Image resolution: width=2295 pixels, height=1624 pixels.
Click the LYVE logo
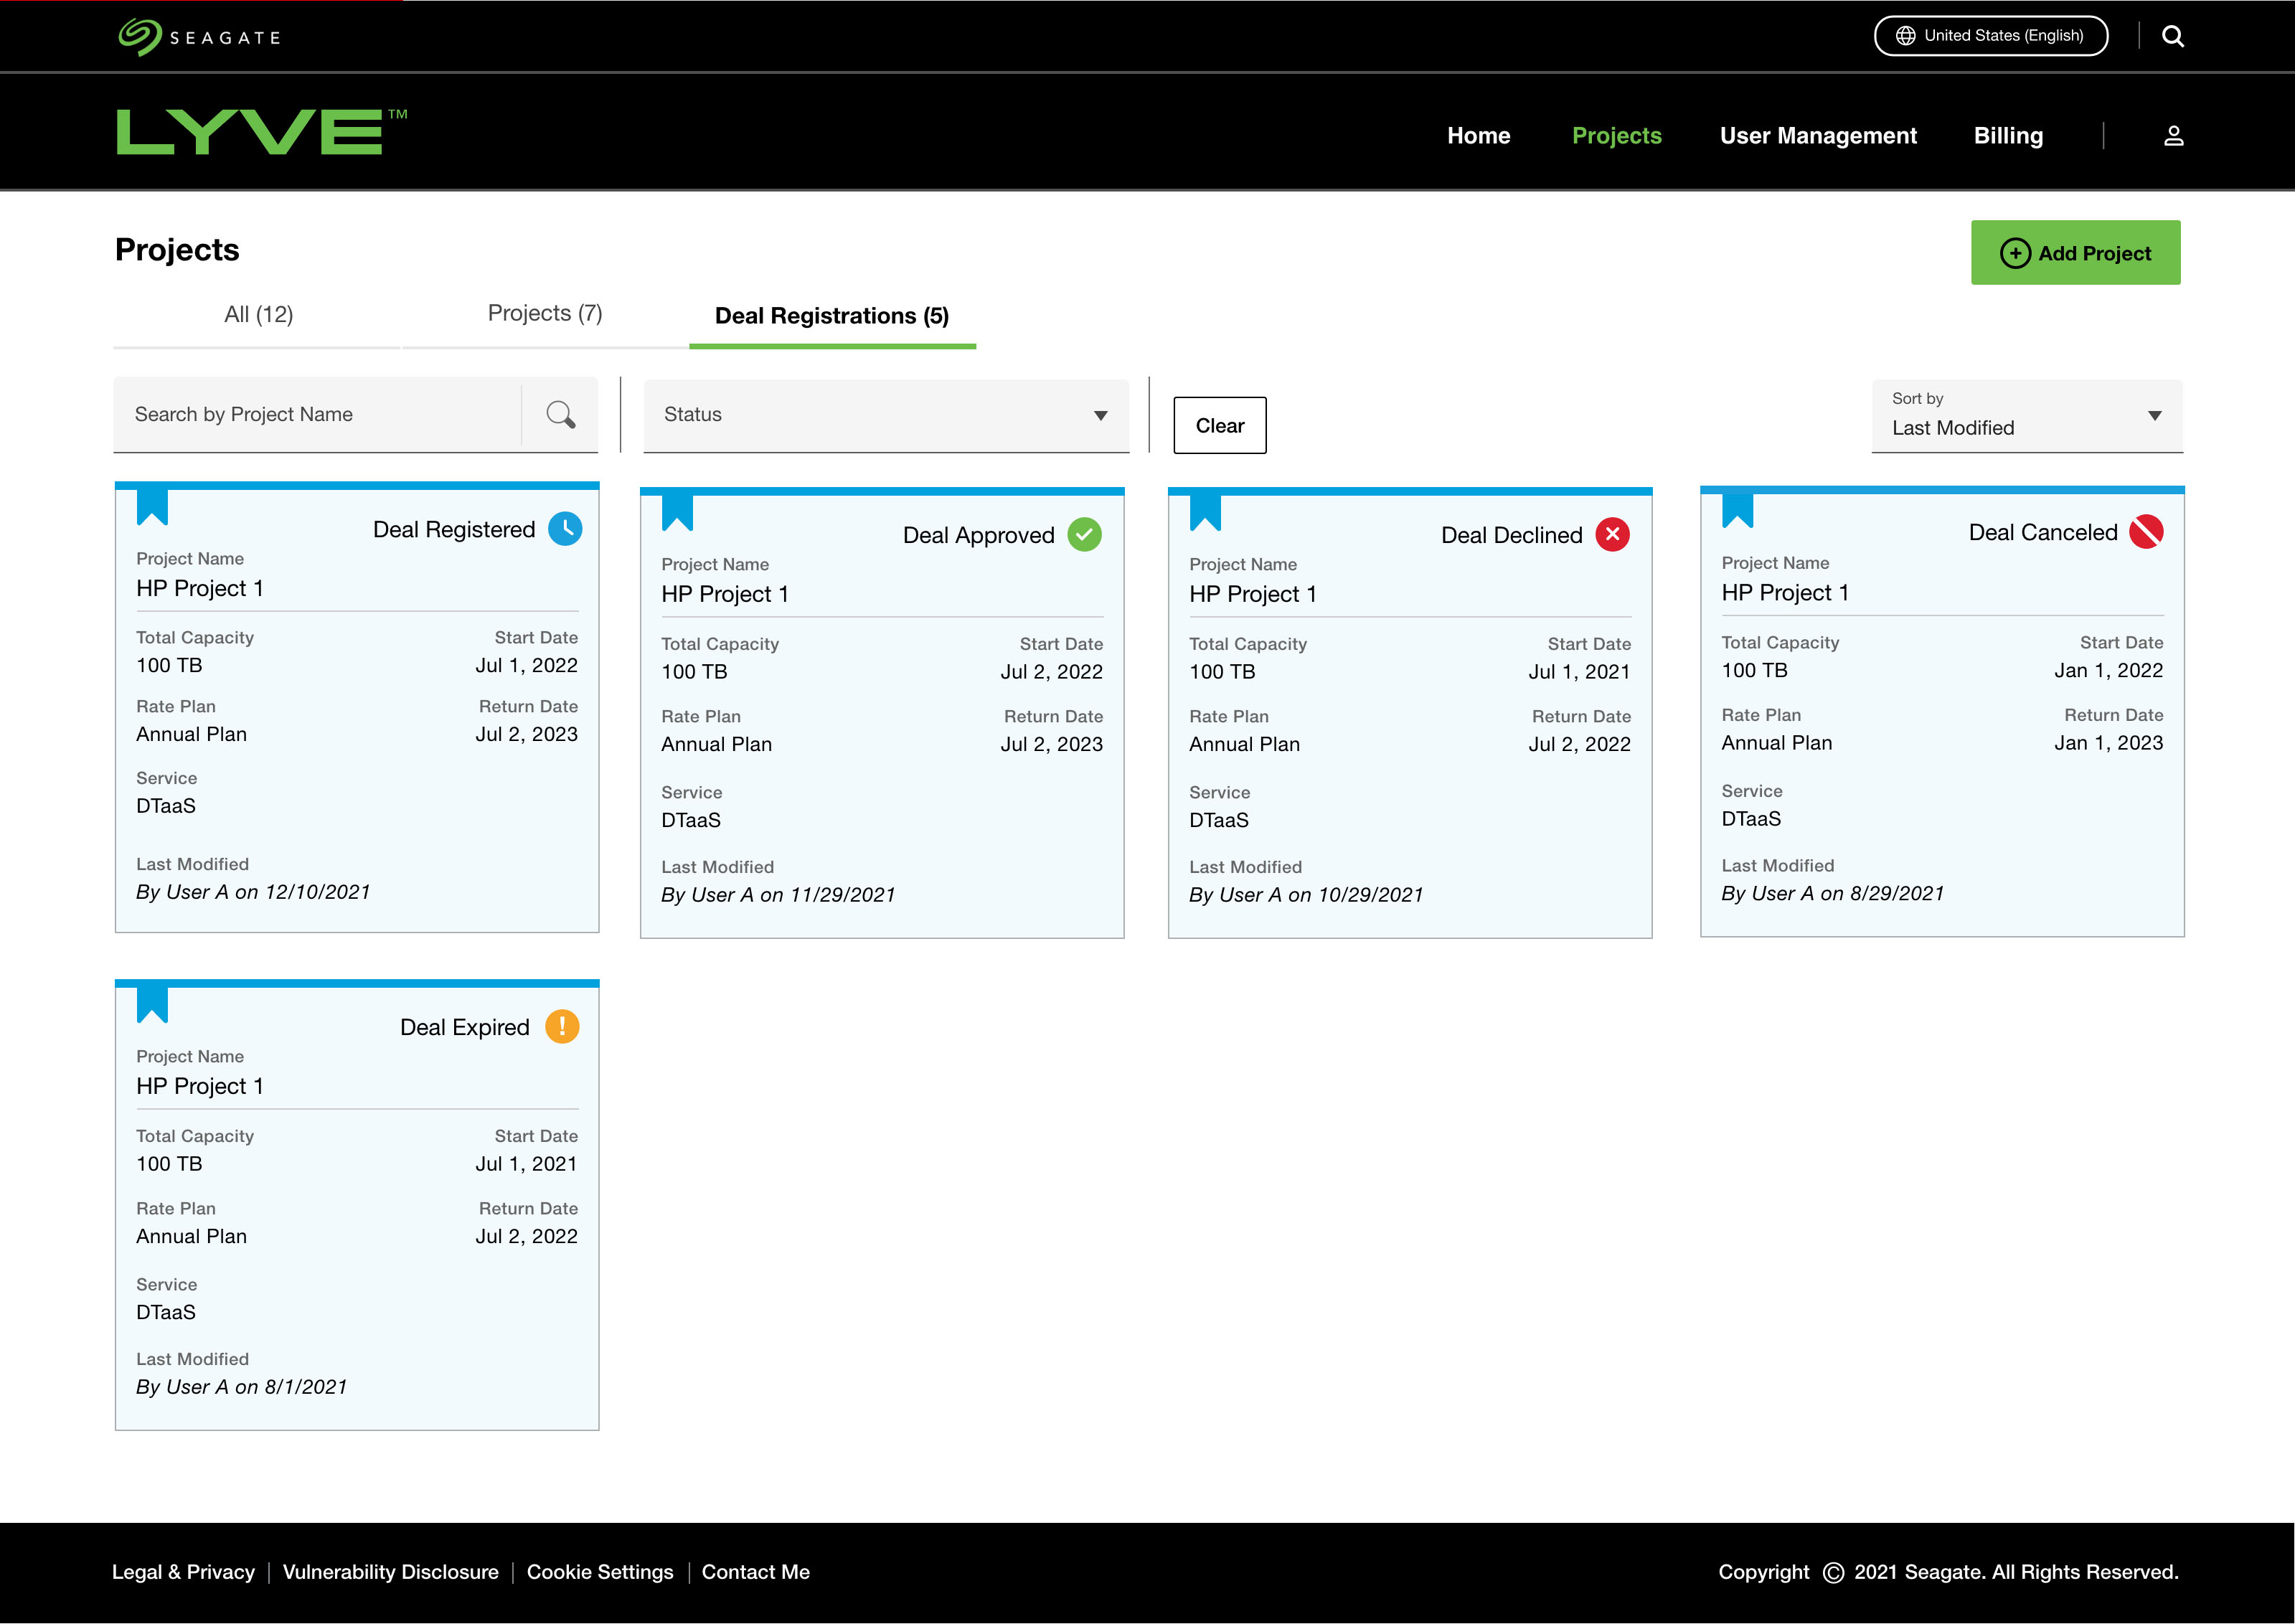coord(262,131)
